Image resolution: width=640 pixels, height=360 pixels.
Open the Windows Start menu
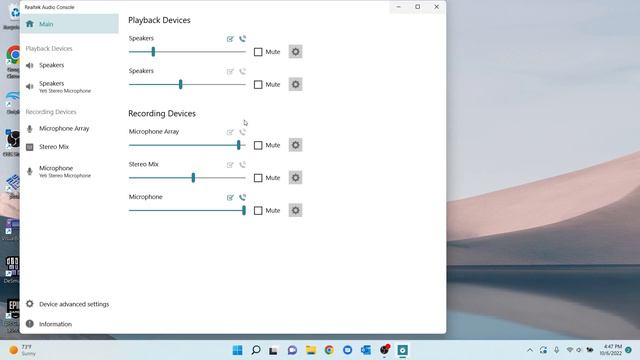point(237,350)
